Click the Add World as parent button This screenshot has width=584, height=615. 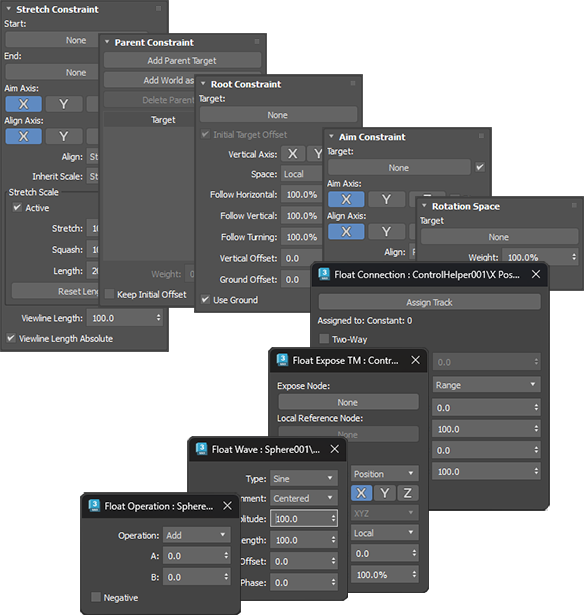click(149, 80)
